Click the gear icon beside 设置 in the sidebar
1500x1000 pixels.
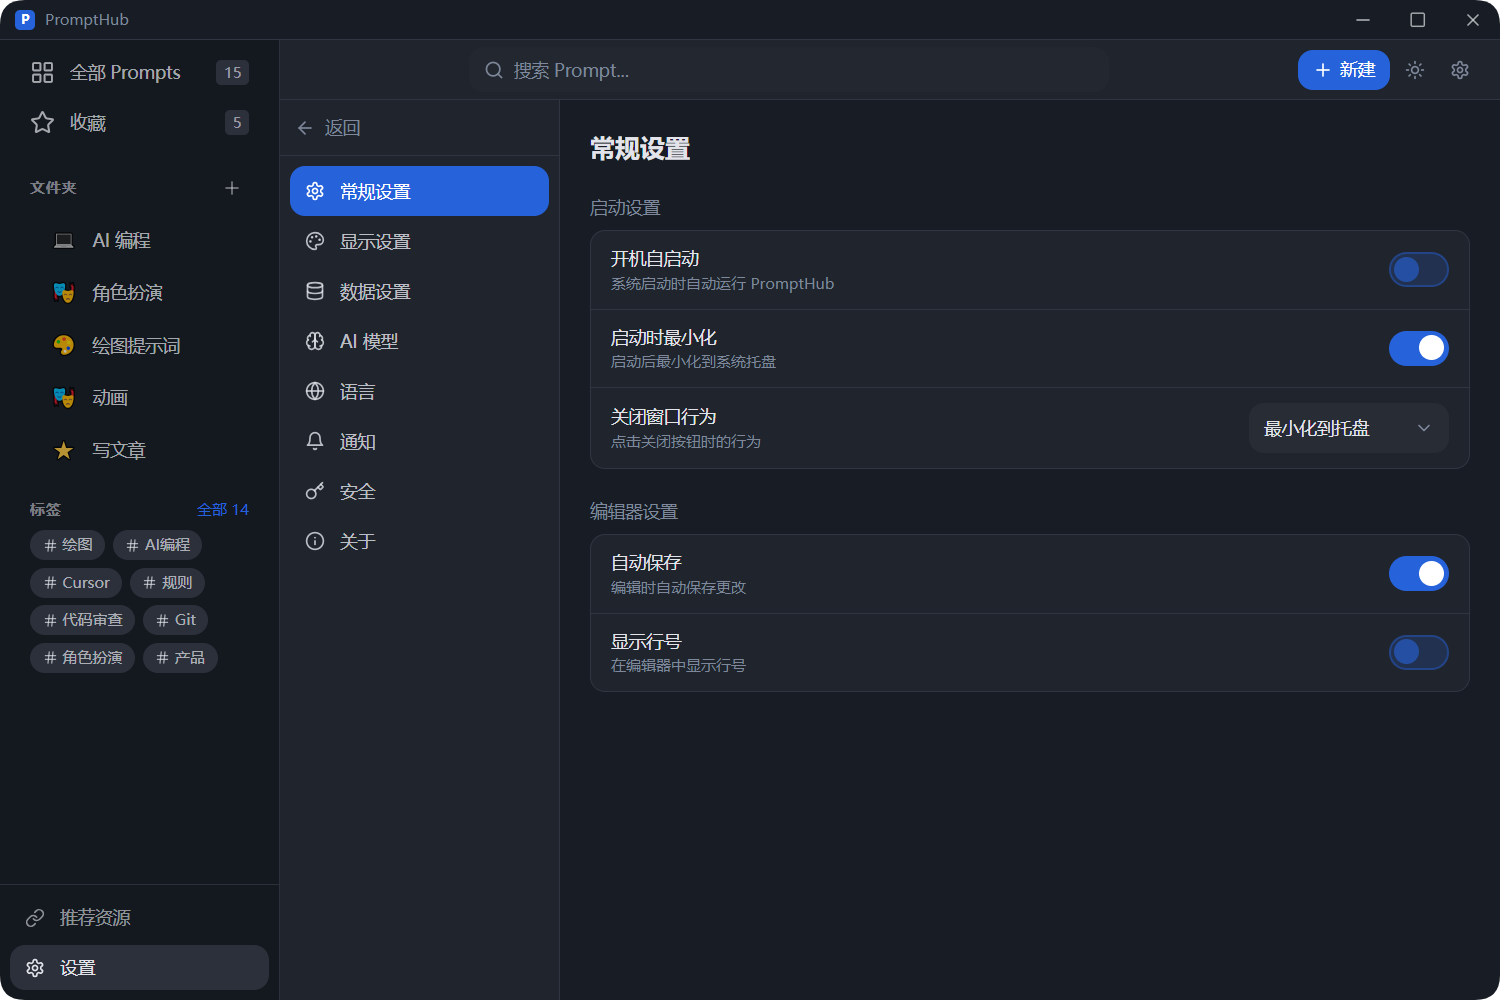pos(35,967)
